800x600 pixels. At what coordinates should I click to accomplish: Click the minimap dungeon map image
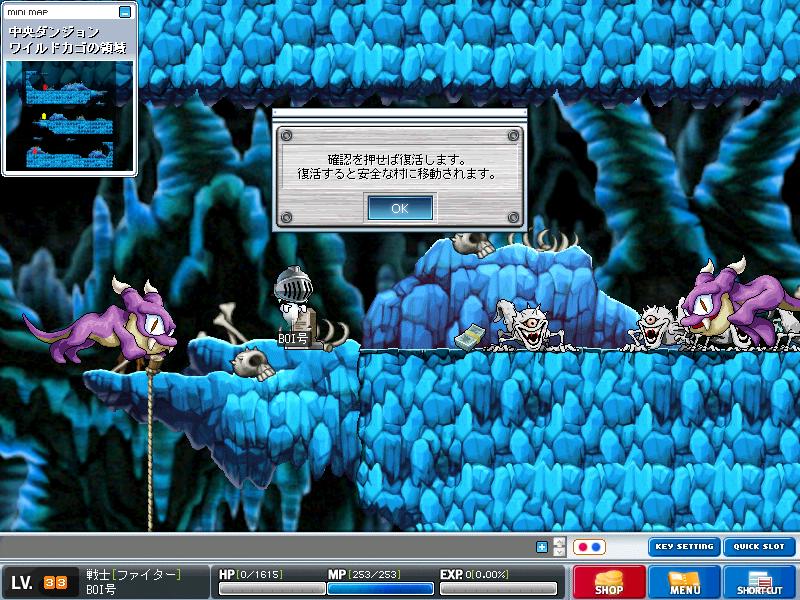69,116
